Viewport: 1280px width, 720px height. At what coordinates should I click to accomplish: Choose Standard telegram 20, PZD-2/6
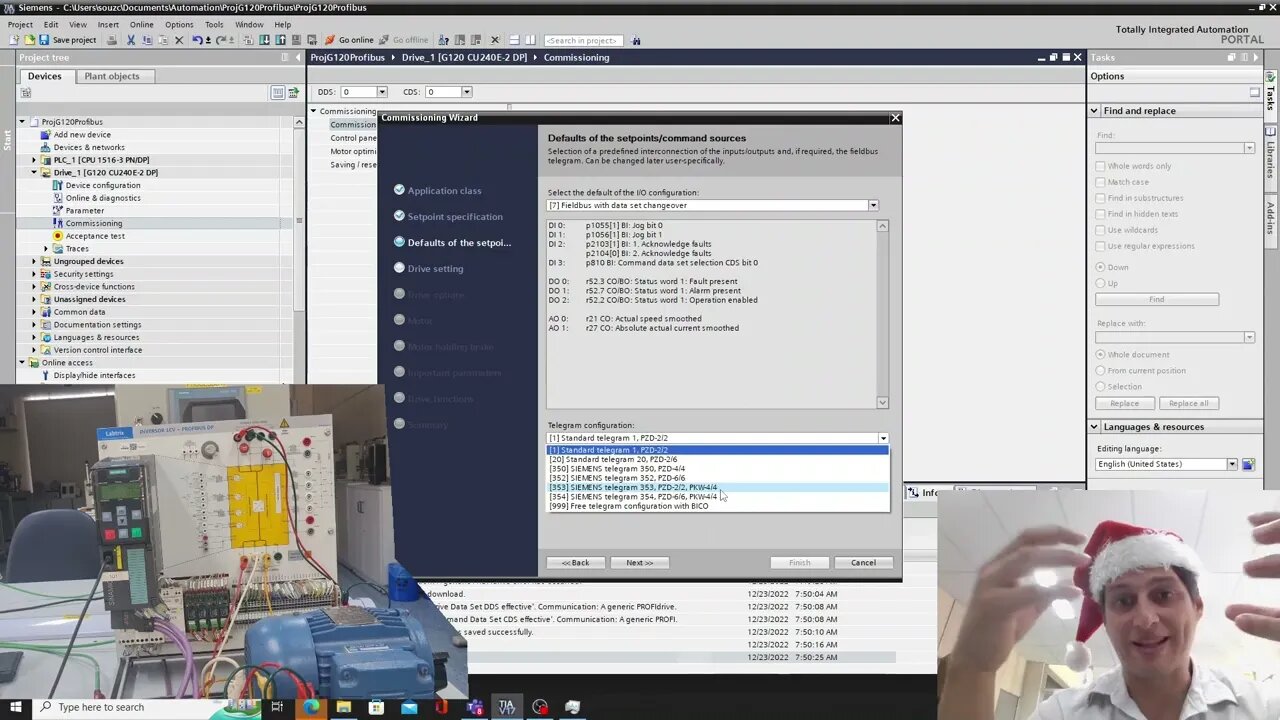pyautogui.click(x=717, y=459)
